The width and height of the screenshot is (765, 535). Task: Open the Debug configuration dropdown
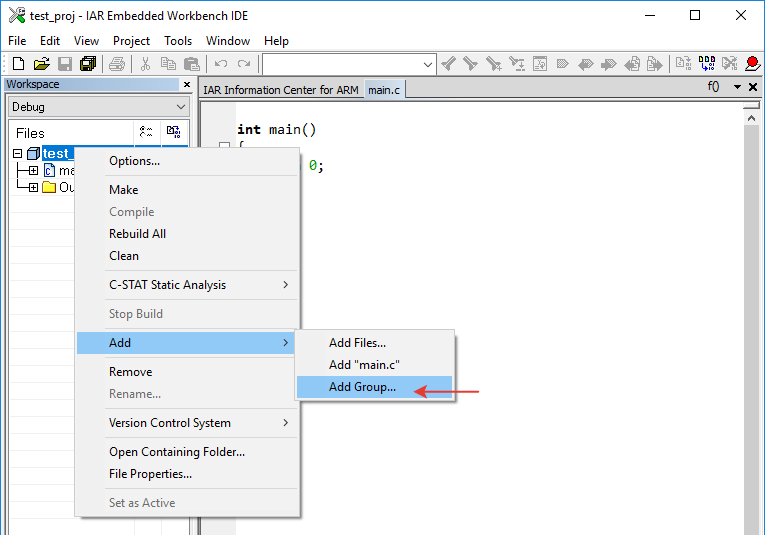(x=180, y=107)
